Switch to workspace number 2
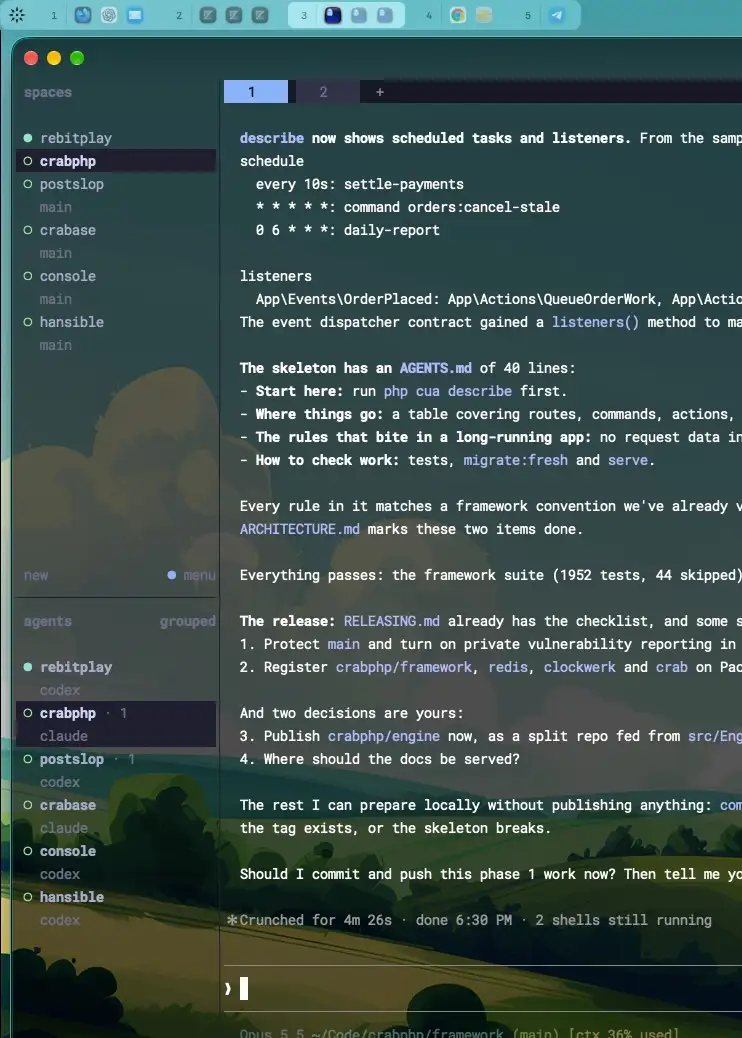The width and height of the screenshot is (742, 1038). point(179,15)
